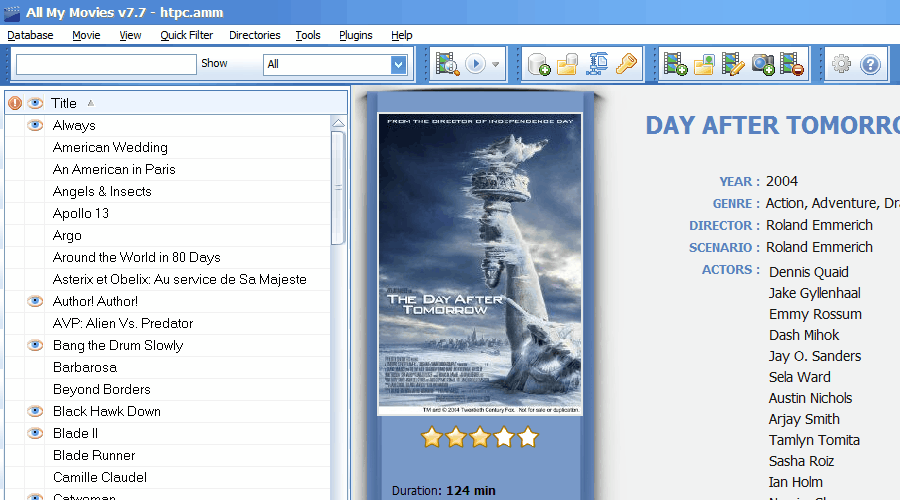Click the fifth rating star

point(528,437)
